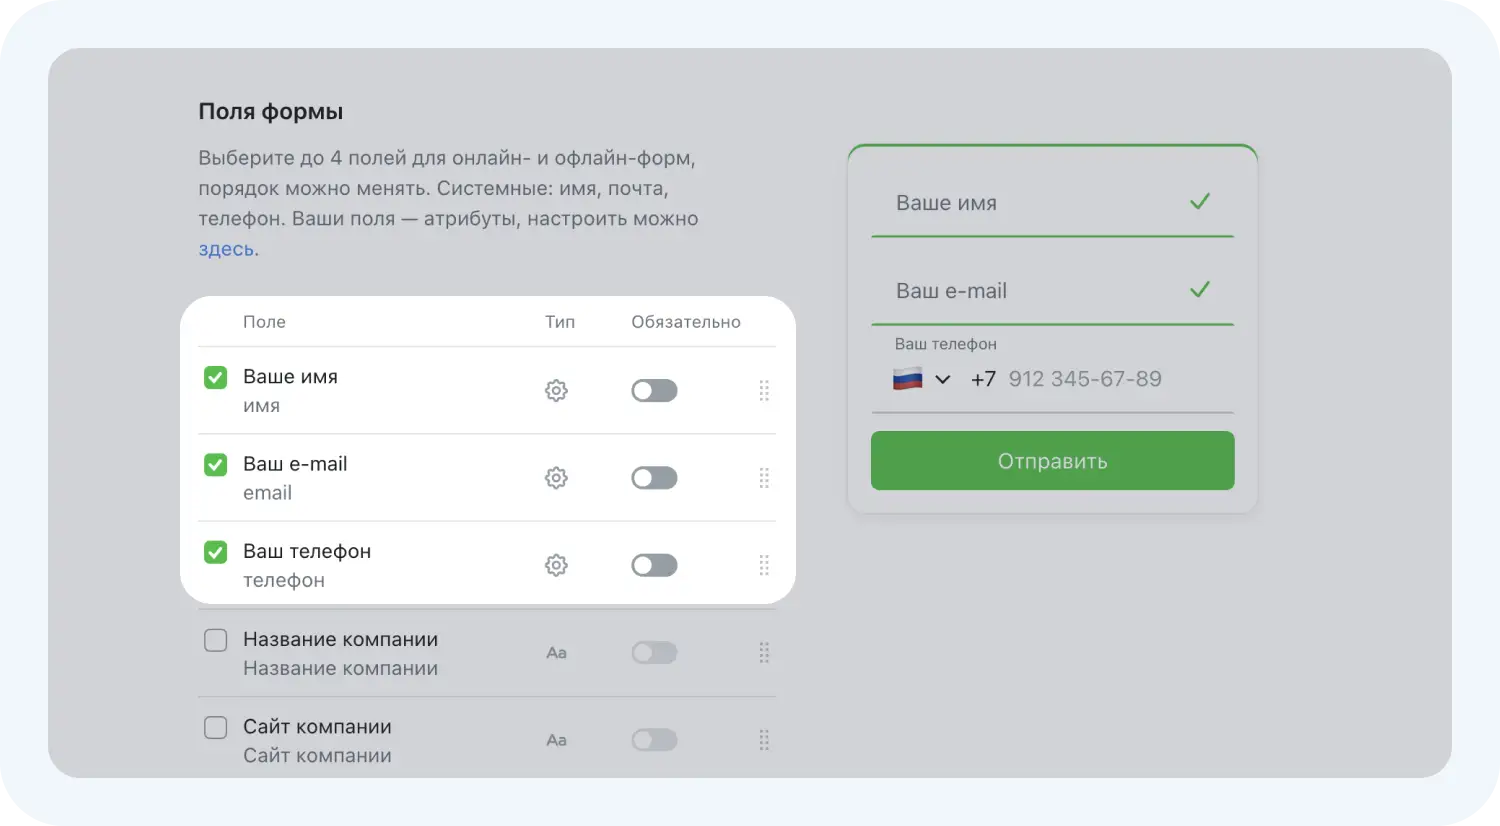This screenshot has height=826, width=1500.
Task: Follow the здесь link in description
Action: coord(226,249)
